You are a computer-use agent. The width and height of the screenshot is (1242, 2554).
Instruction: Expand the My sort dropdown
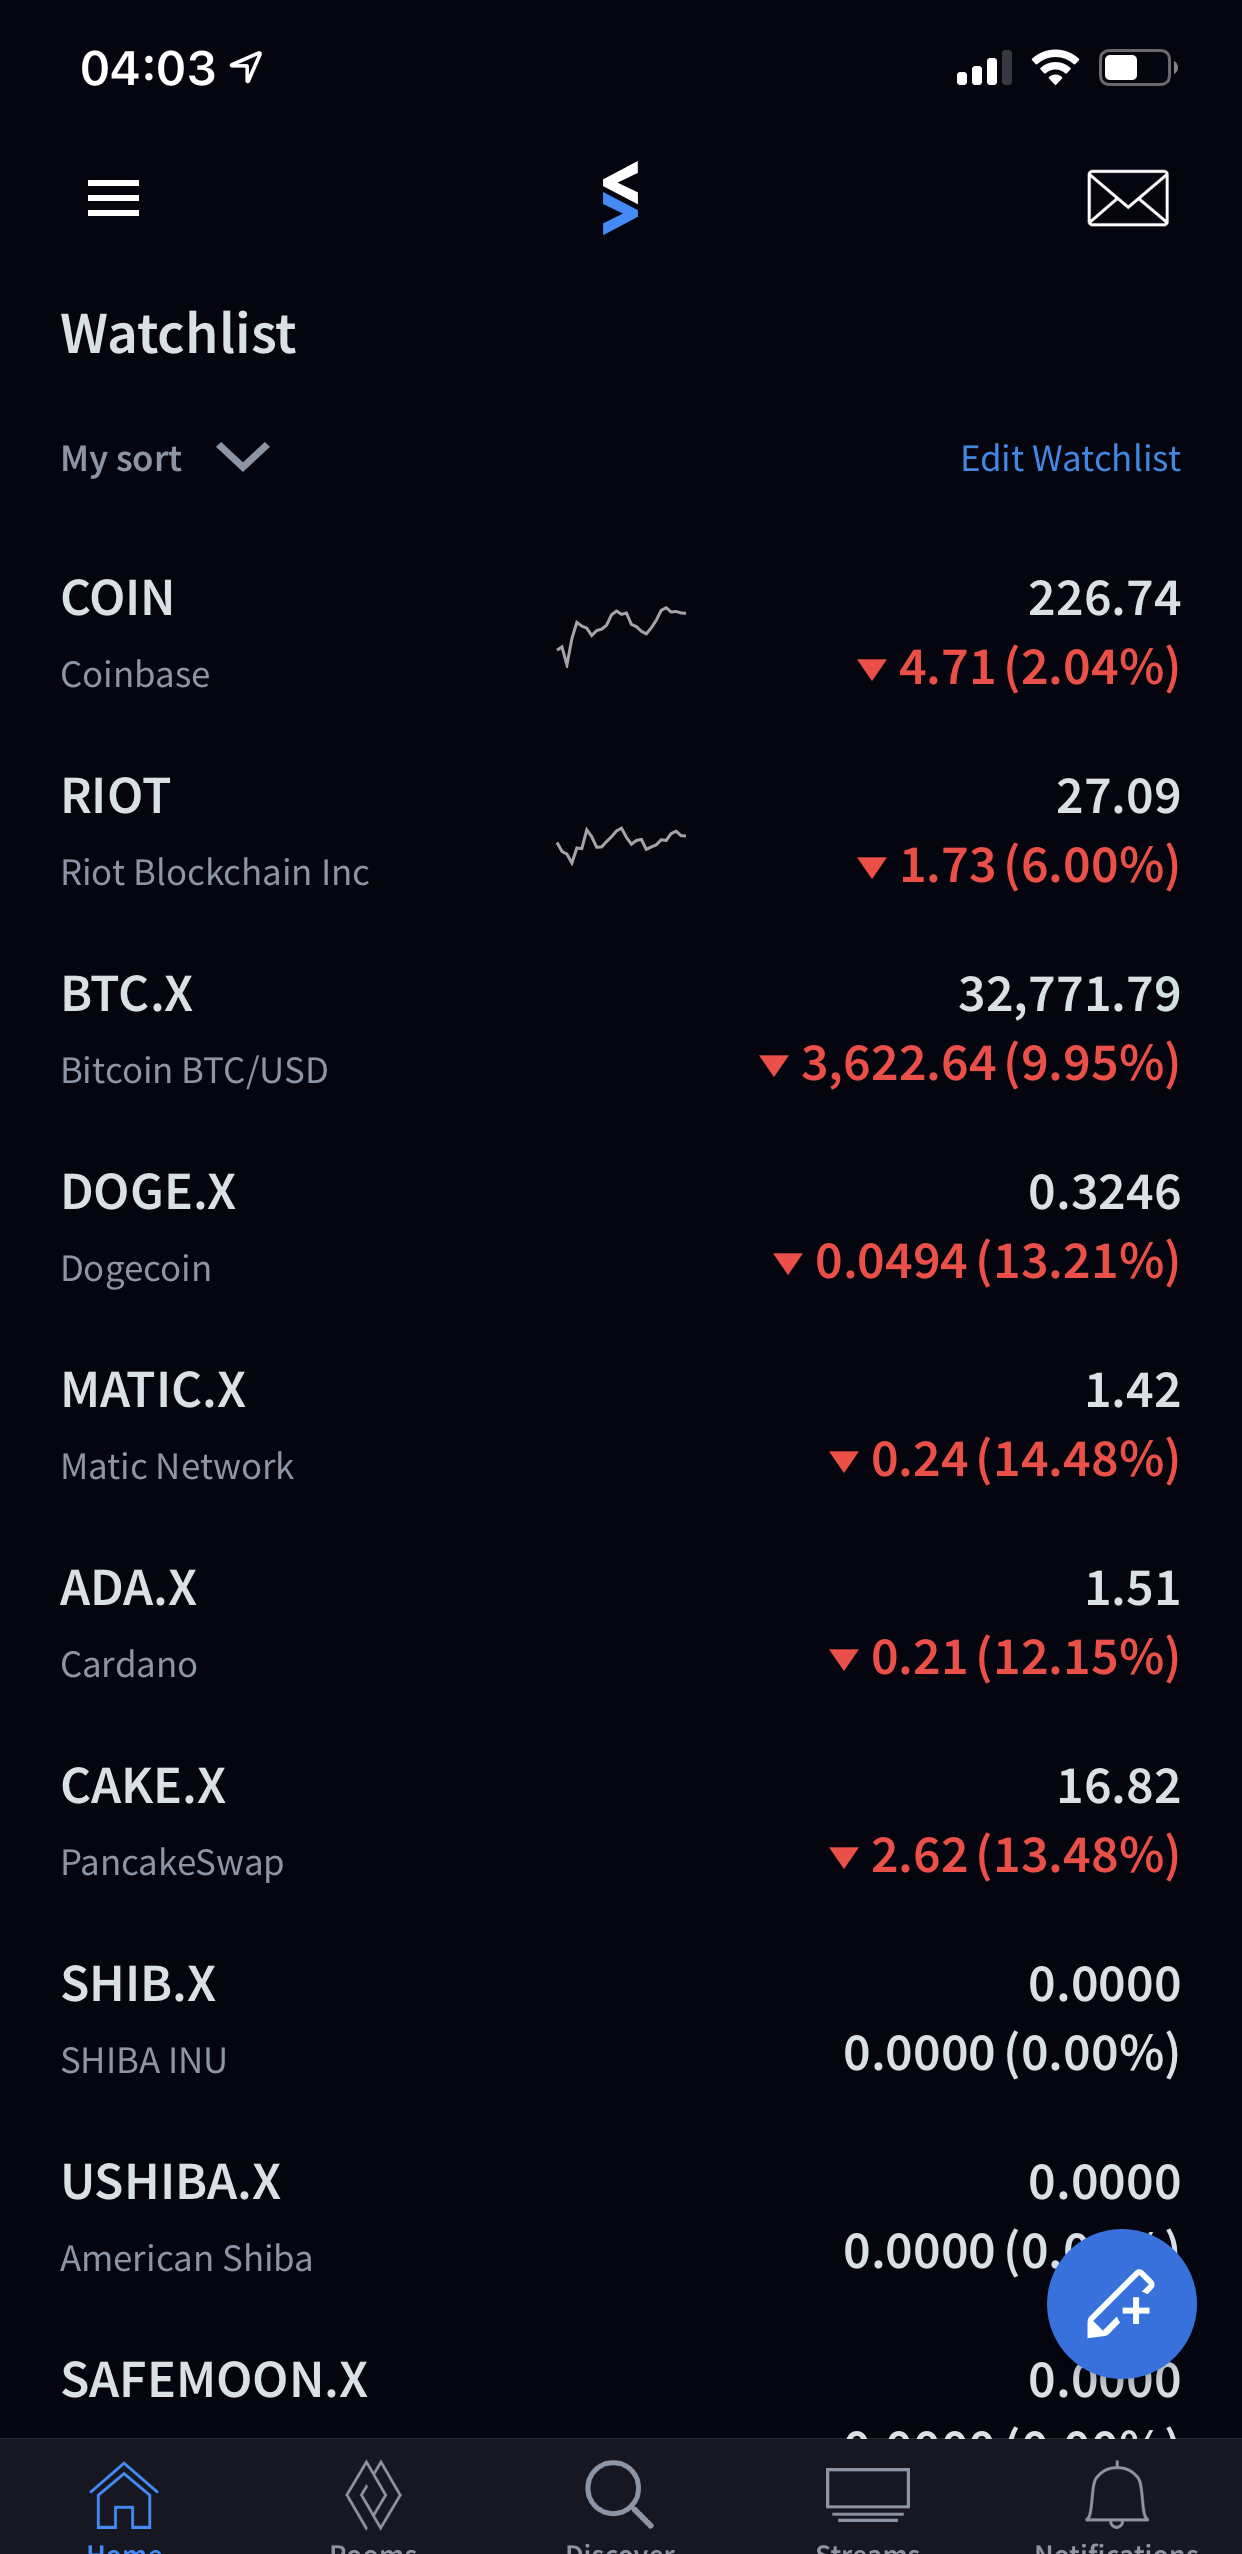tap(165, 458)
